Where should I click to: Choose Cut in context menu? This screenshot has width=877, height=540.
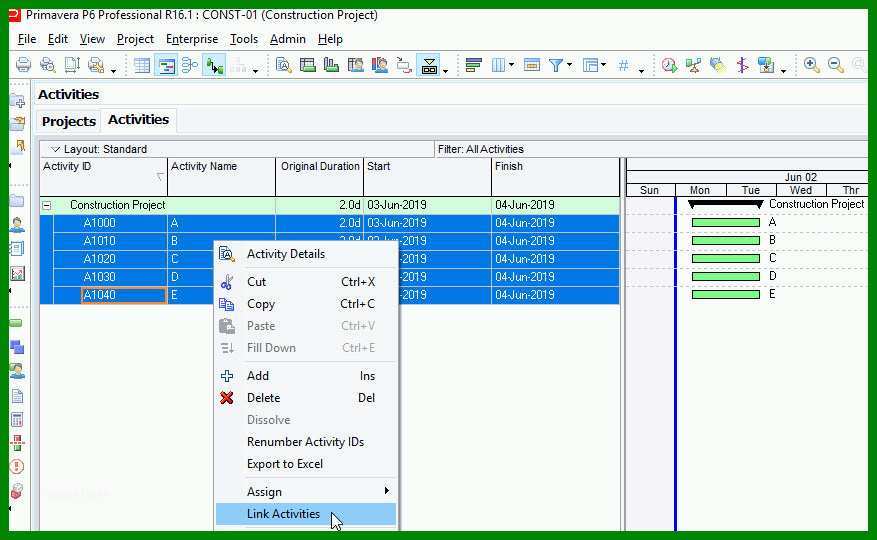point(306,282)
